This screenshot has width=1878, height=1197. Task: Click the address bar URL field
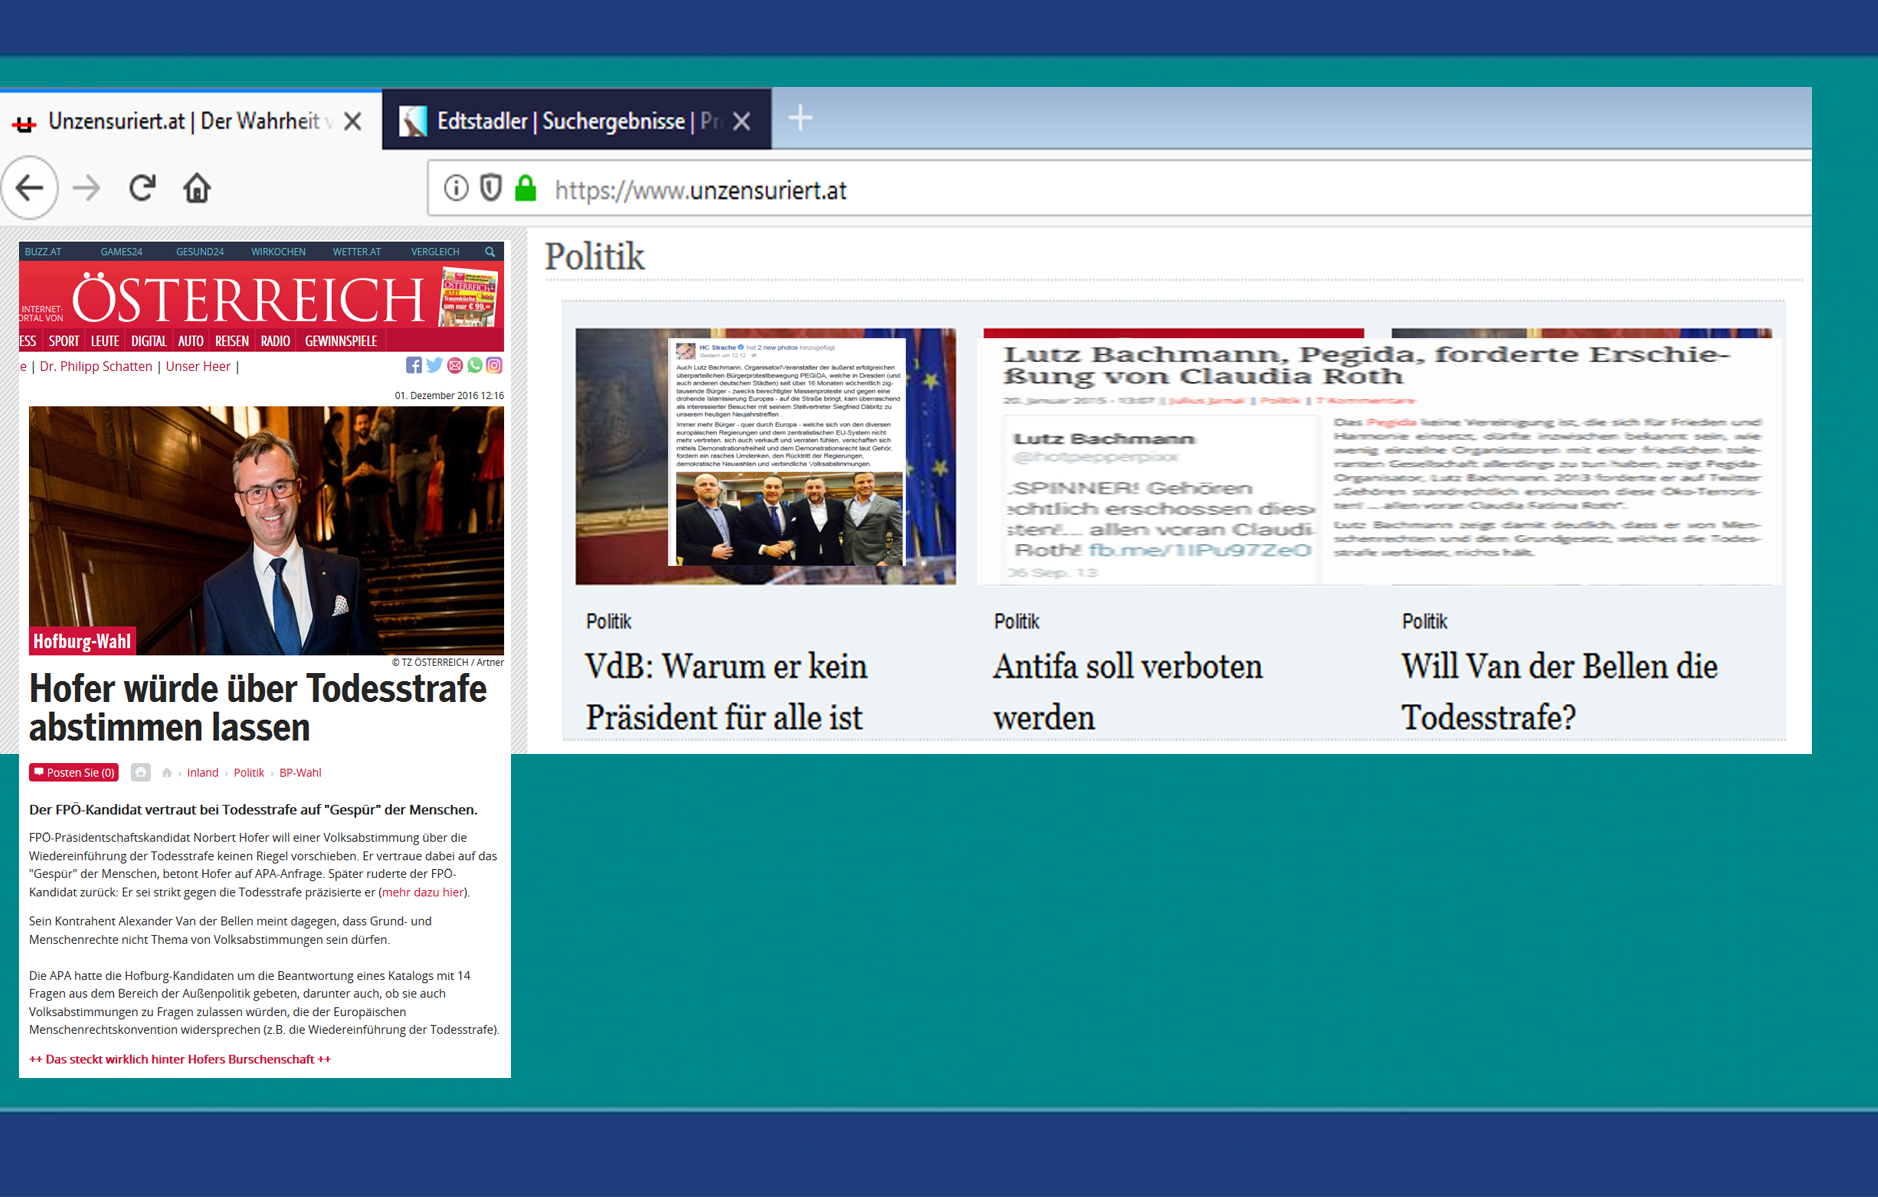1100,190
